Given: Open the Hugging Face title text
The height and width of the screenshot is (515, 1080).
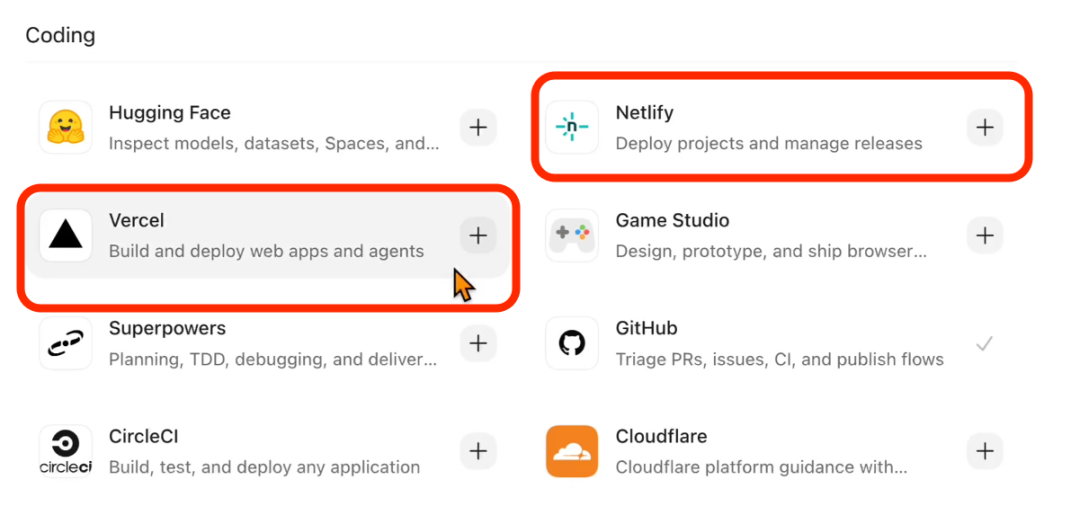Looking at the screenshot, I should pyautogui.click(x=169, y=114).
